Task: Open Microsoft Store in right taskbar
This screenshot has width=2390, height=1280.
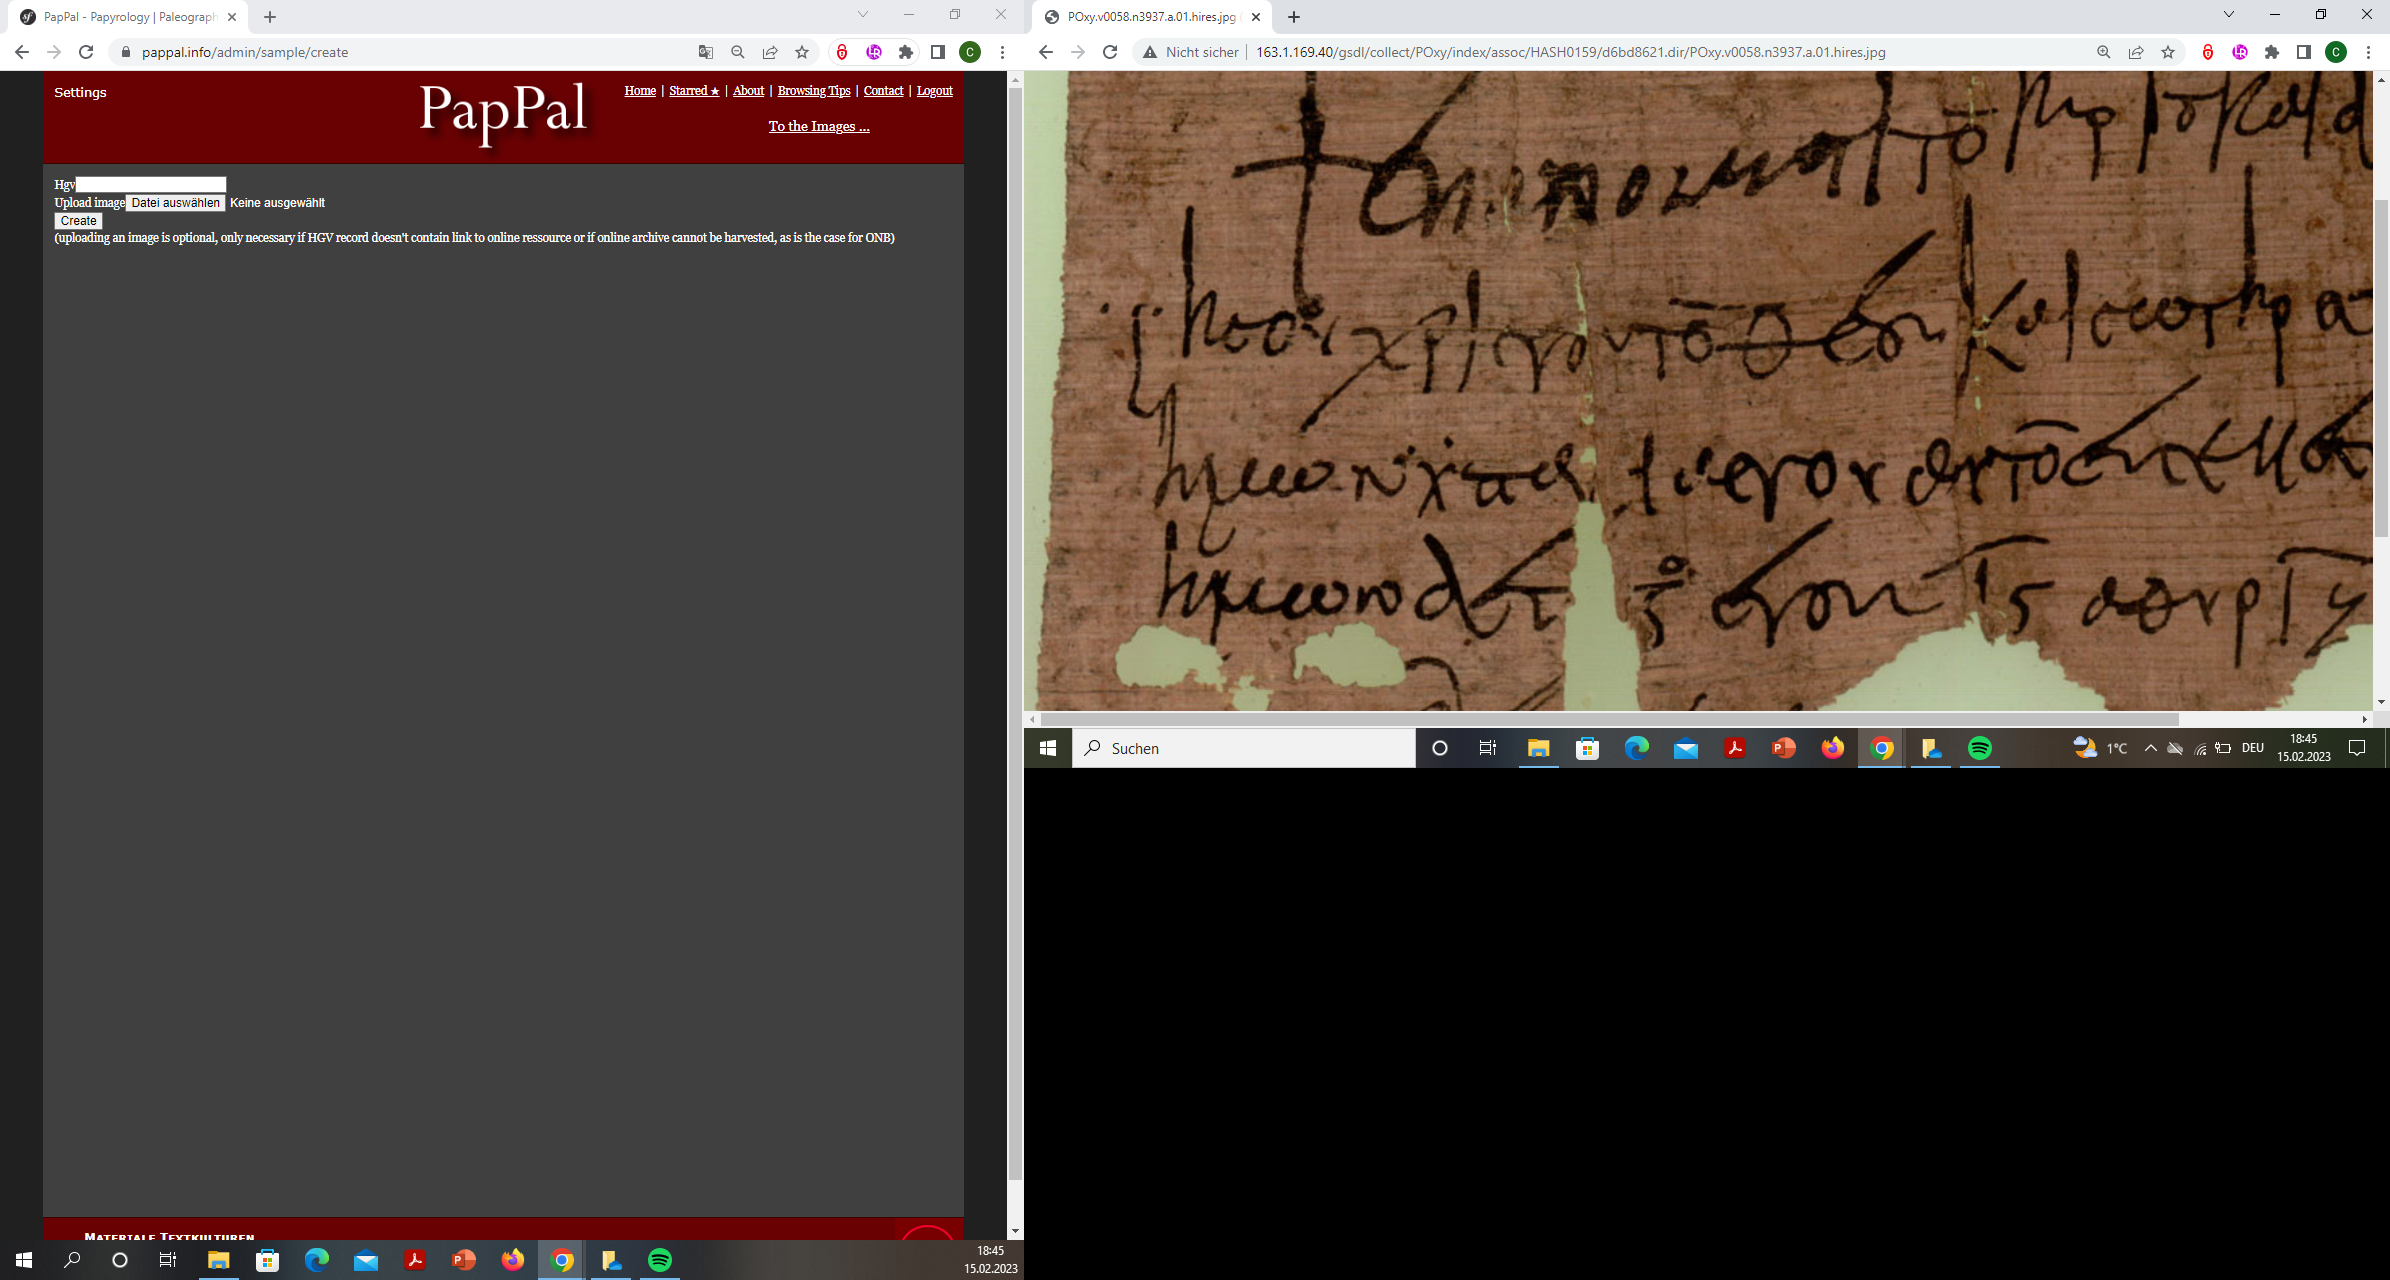Action: 1588,748
